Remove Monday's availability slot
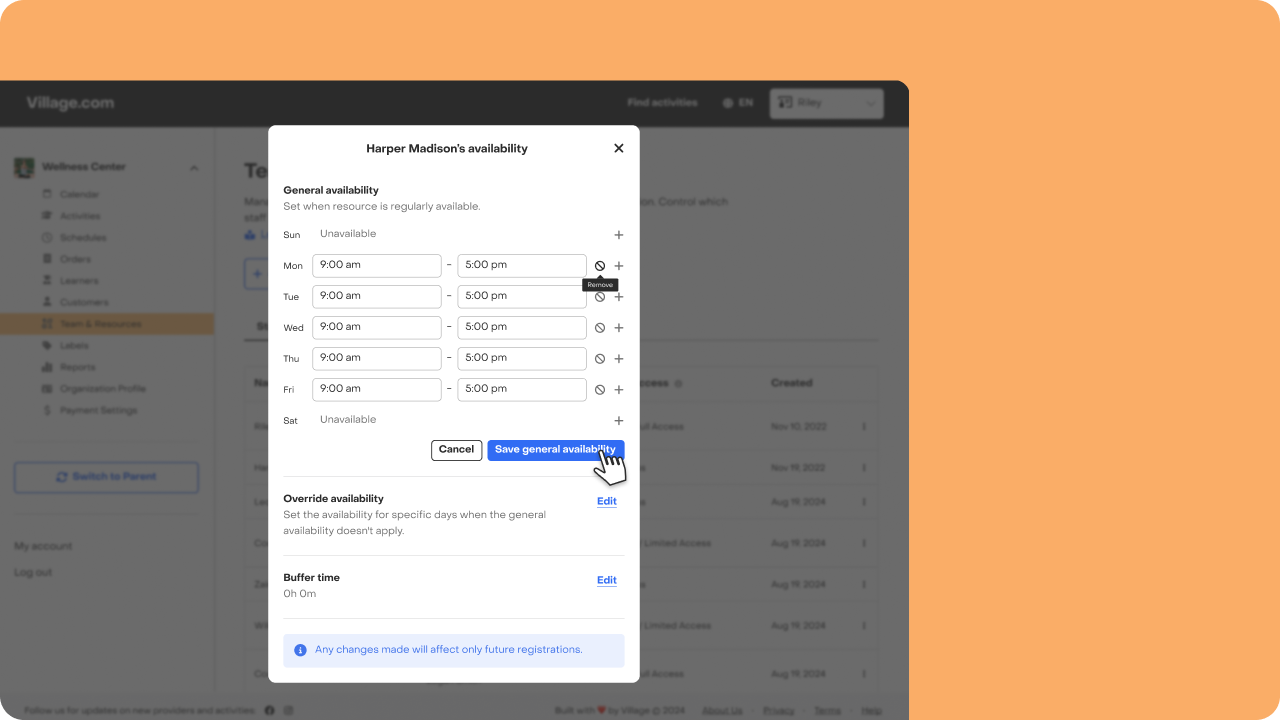 (x=600, y=266)
